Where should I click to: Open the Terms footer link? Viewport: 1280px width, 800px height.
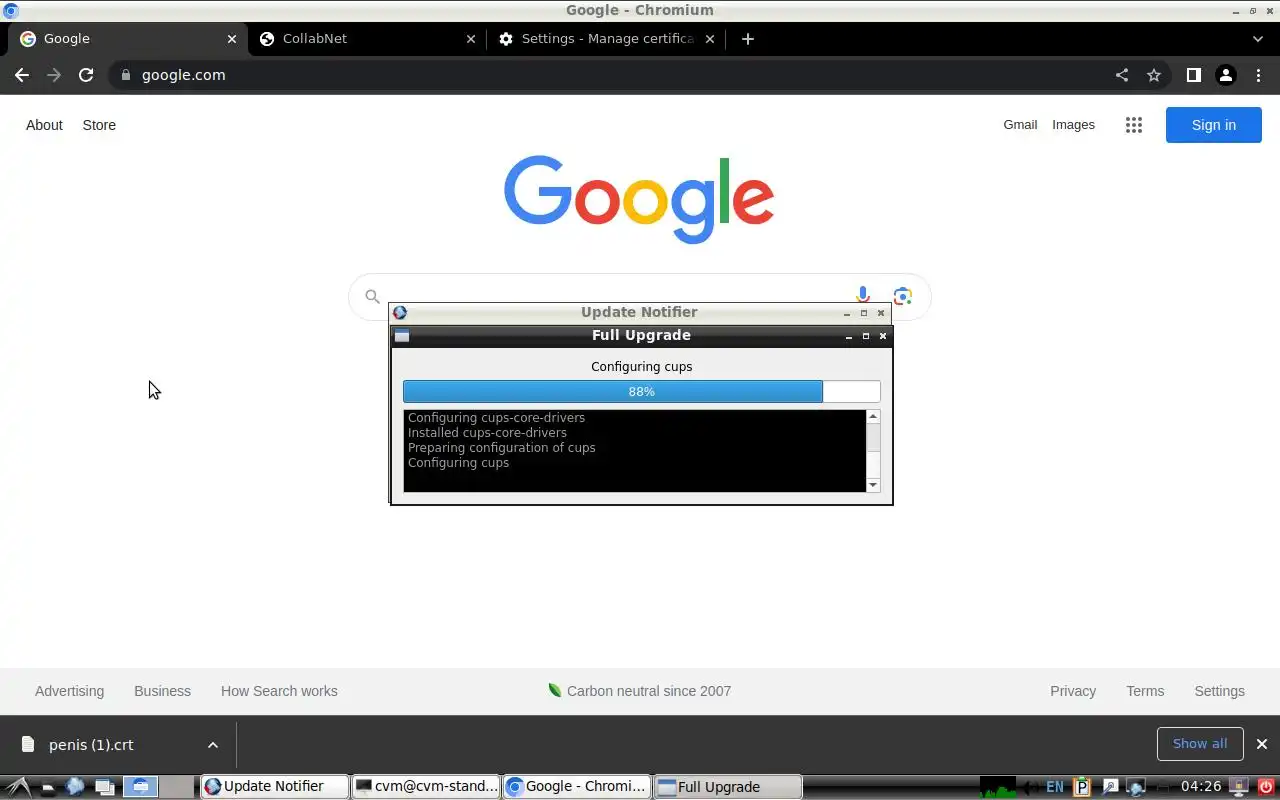click(x=1145, y=691)
